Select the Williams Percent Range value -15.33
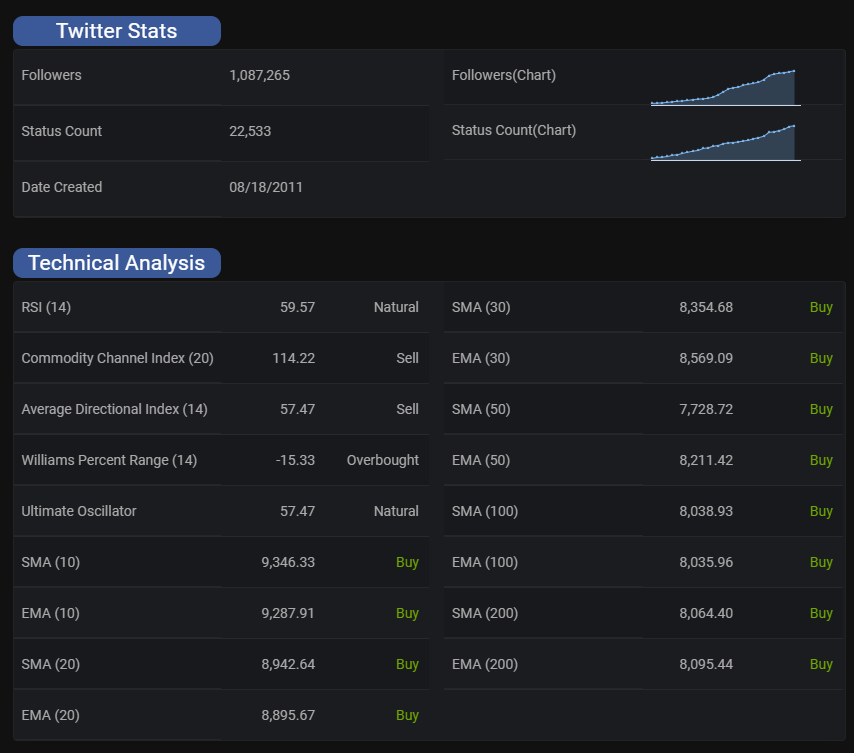854x753 pixels. click(x=295, y=461)
